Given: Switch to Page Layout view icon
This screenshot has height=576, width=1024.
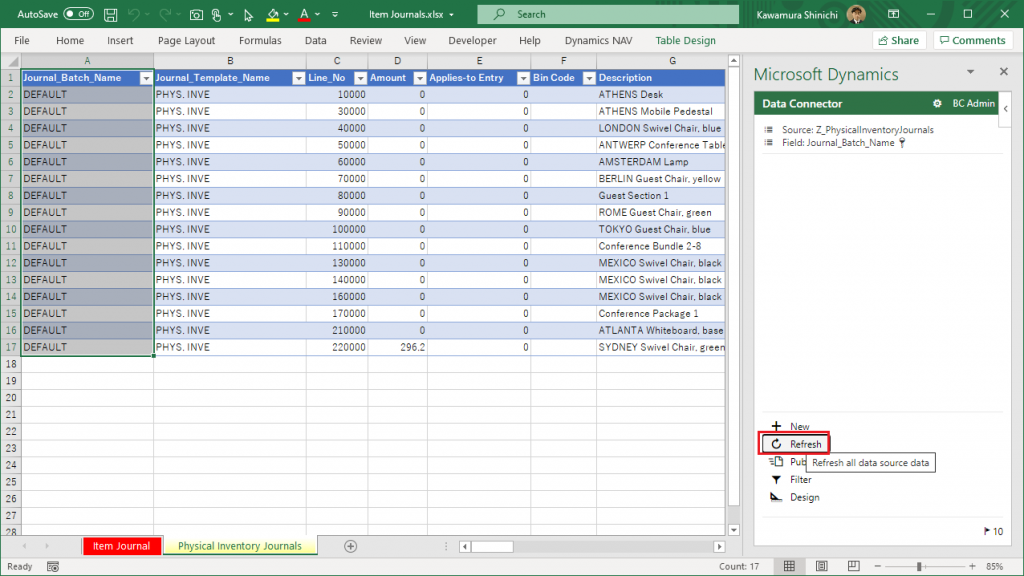Looking at the screenshot, I should 822,566.
